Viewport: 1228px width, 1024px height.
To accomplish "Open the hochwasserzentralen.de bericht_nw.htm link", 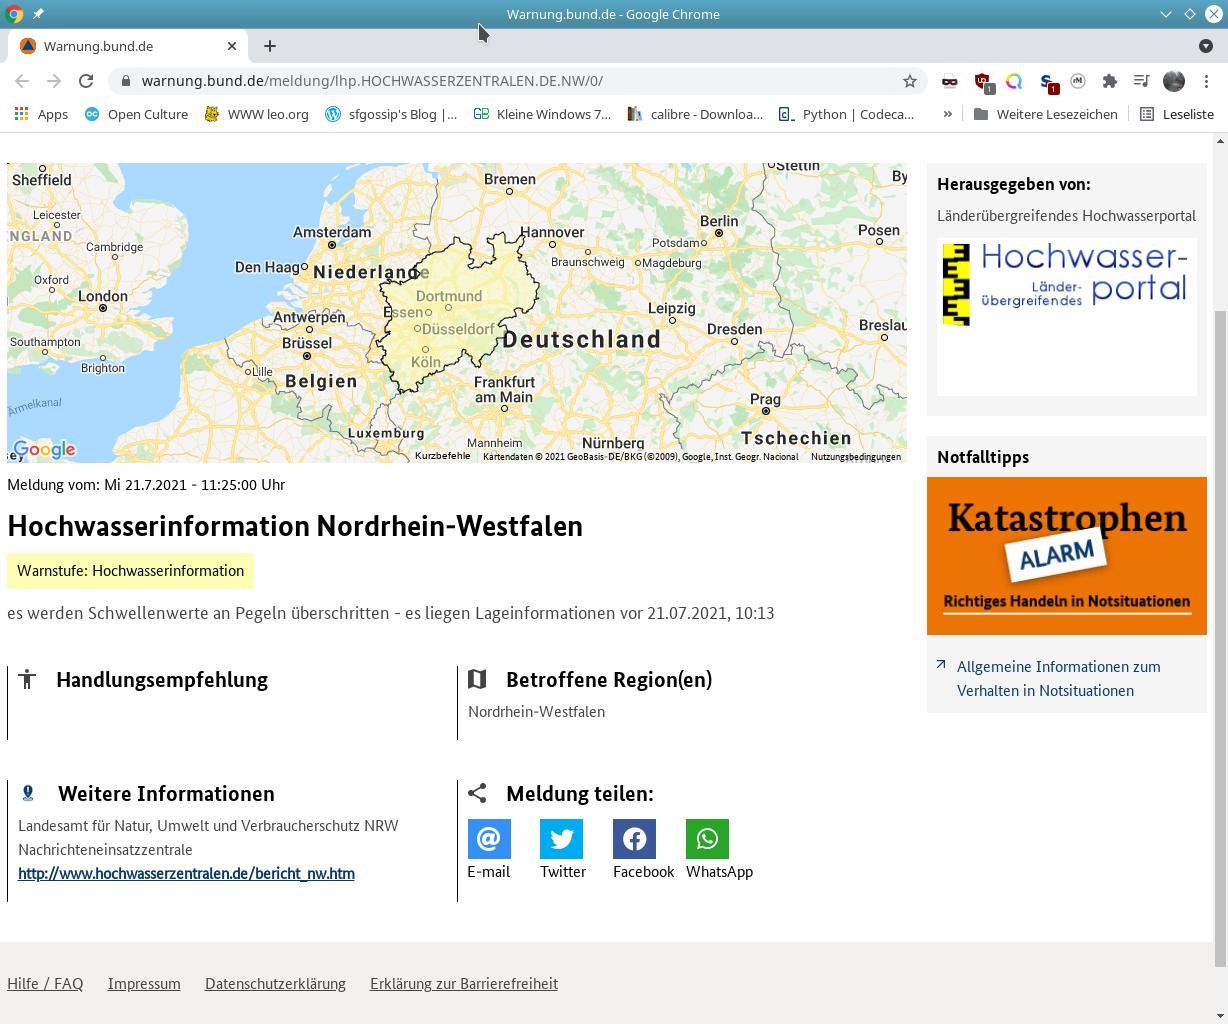I will click(x=186, y=873).
